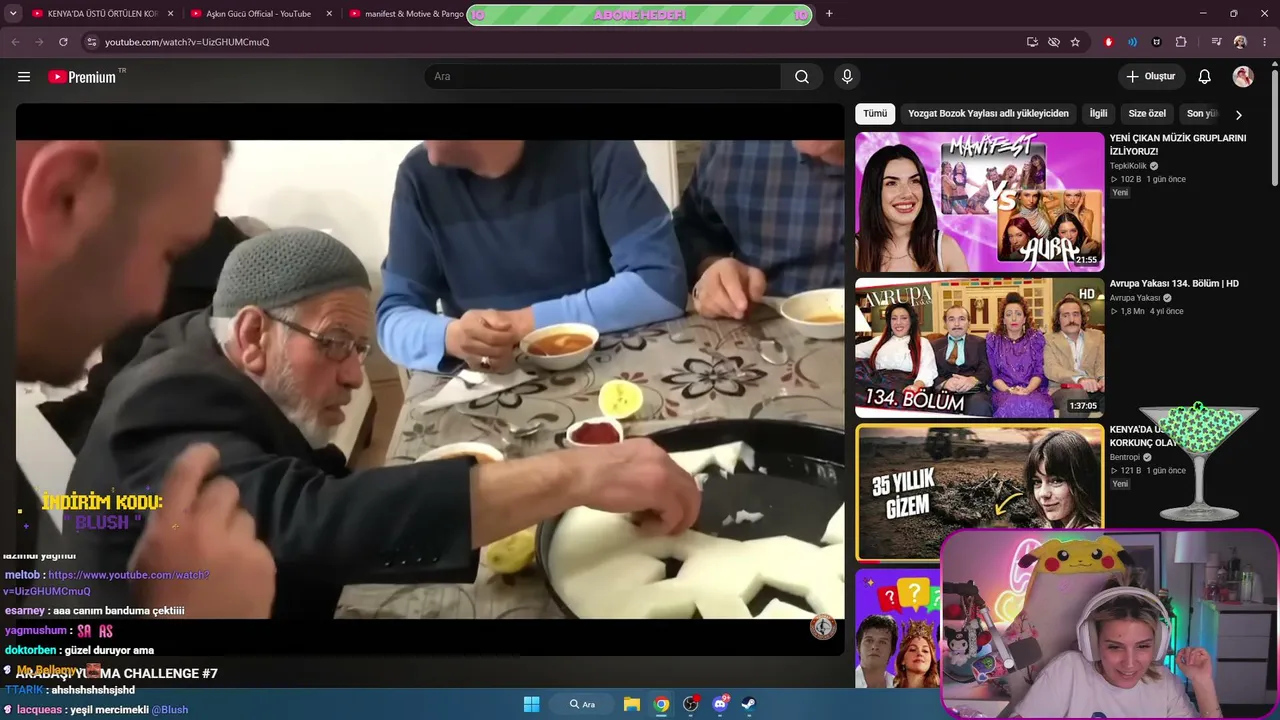1280x720 pixels.
Task: Select the Size özel filter chip
Action: (x=1147, y=114)
